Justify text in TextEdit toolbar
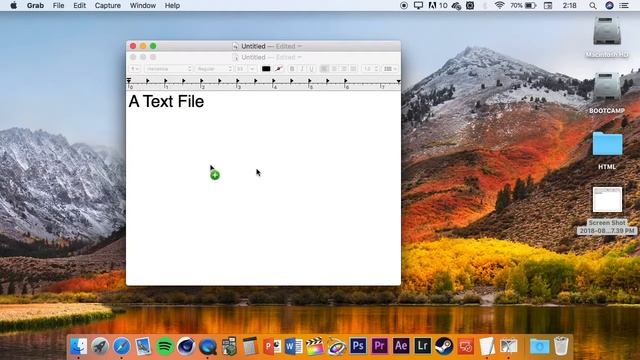Image resolution: width=640 pixels, height=360 pixels. (353, 69)
